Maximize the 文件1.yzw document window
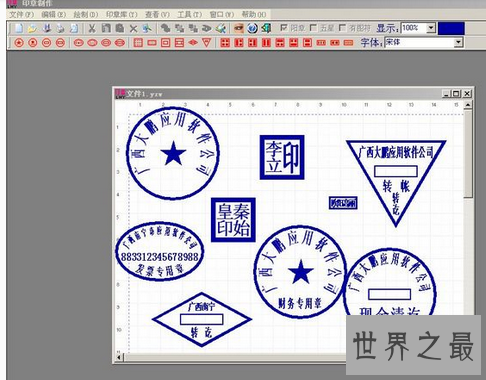 point(457,94)
